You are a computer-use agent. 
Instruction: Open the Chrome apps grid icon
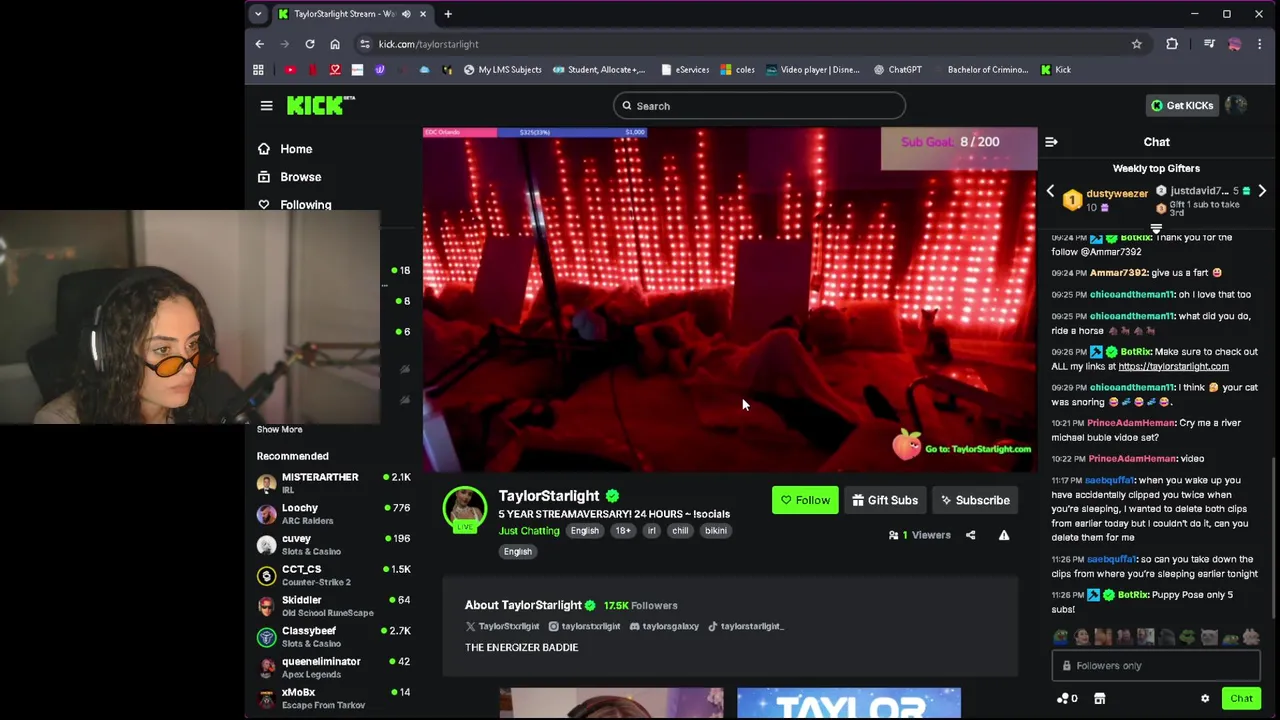pos(258,70)
